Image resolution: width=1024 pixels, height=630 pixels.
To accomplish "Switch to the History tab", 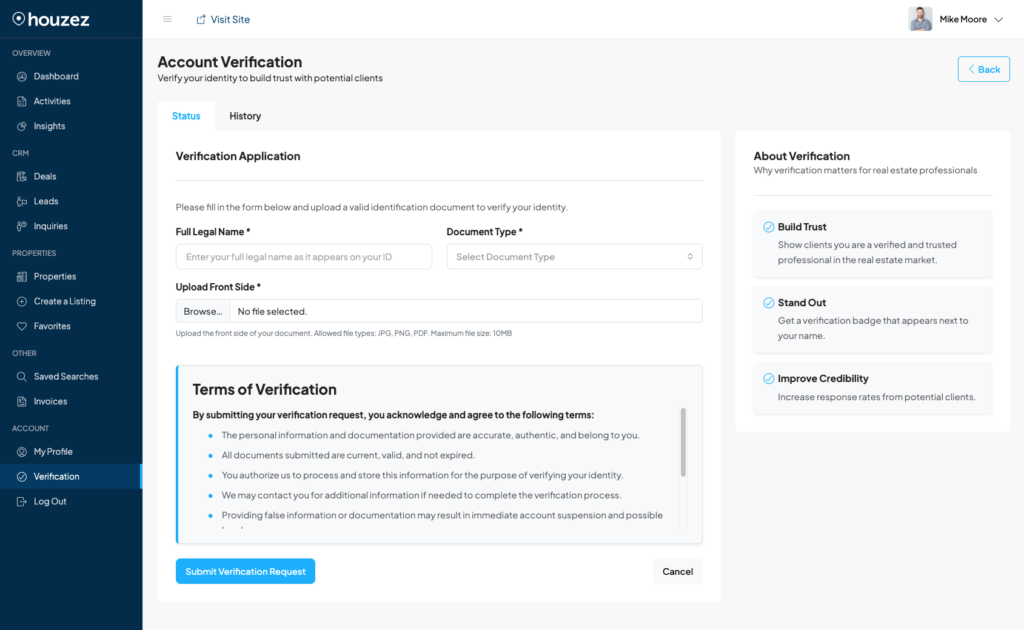I will [x=245, y=116].
